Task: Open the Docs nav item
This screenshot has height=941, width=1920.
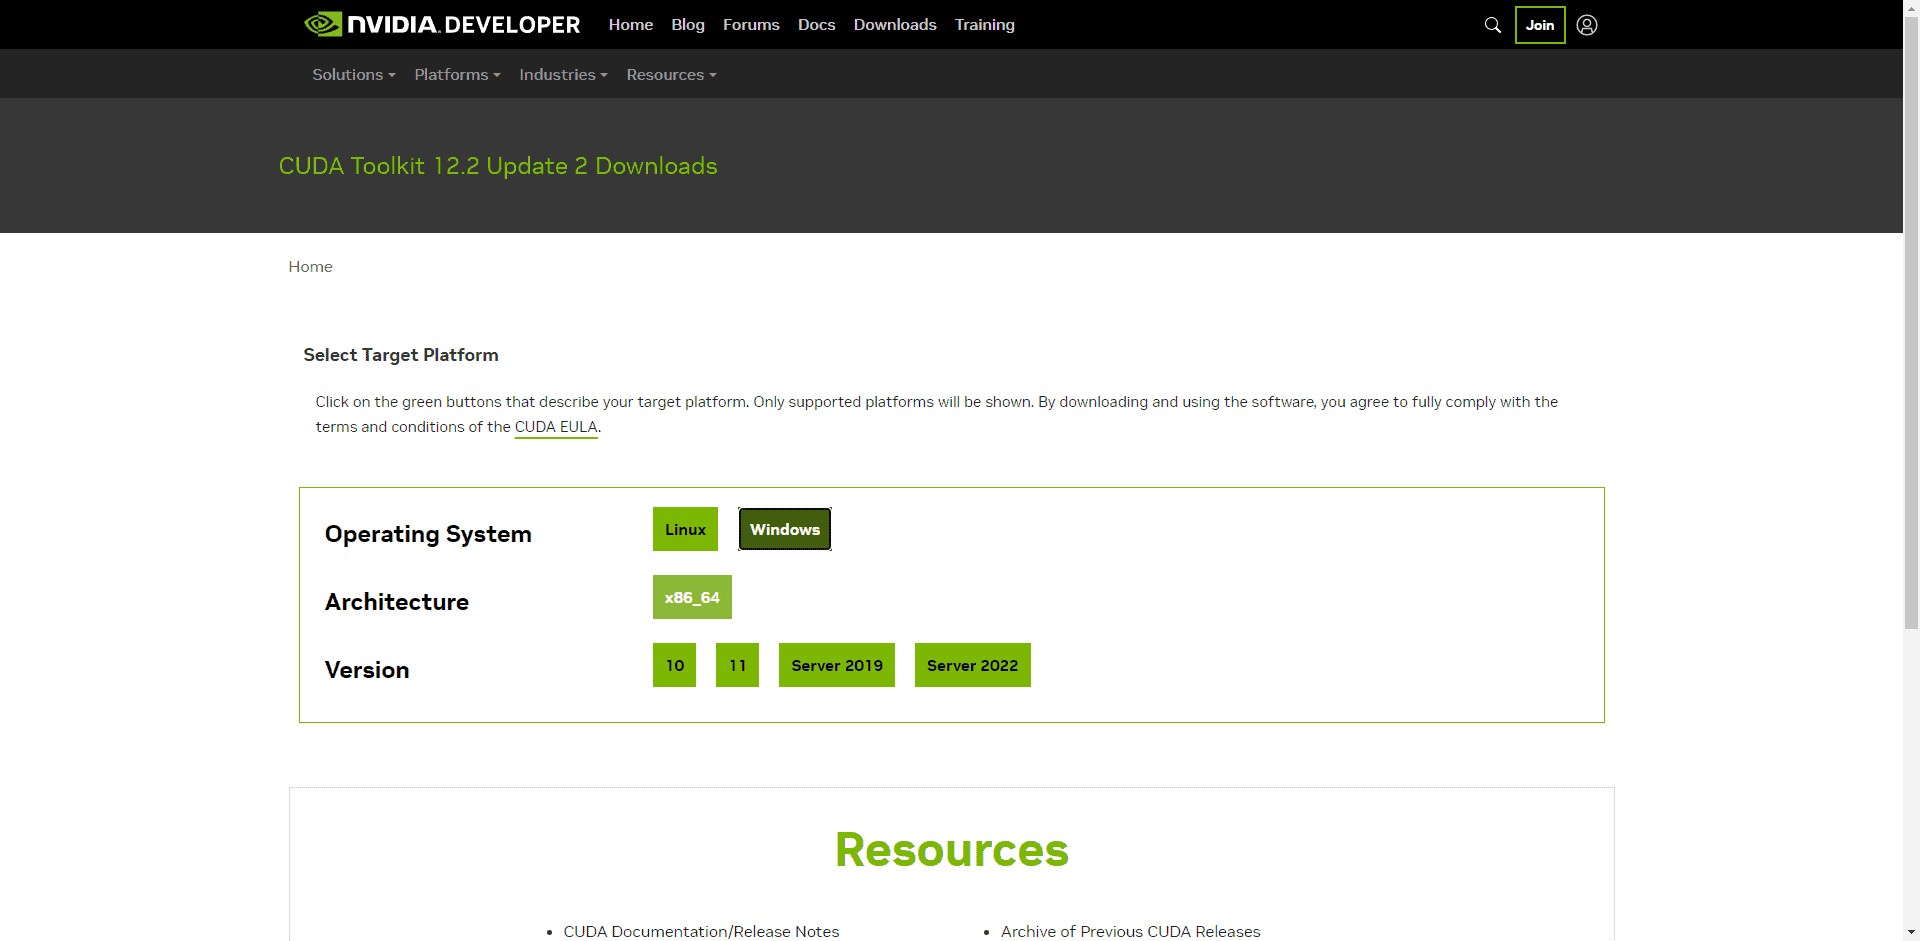Action: pyautogui.click(x=816, y=25)
